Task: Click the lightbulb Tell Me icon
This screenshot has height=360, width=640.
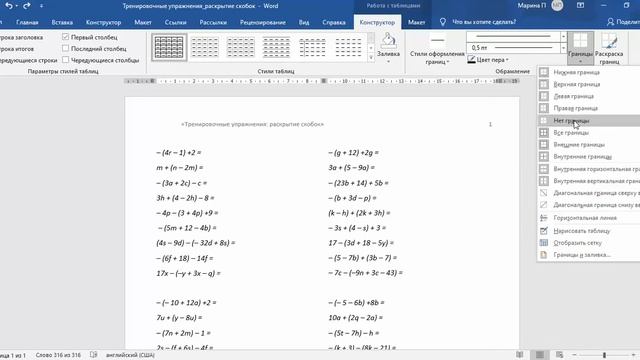Action: pyautogui.click(x=442, y=22)
